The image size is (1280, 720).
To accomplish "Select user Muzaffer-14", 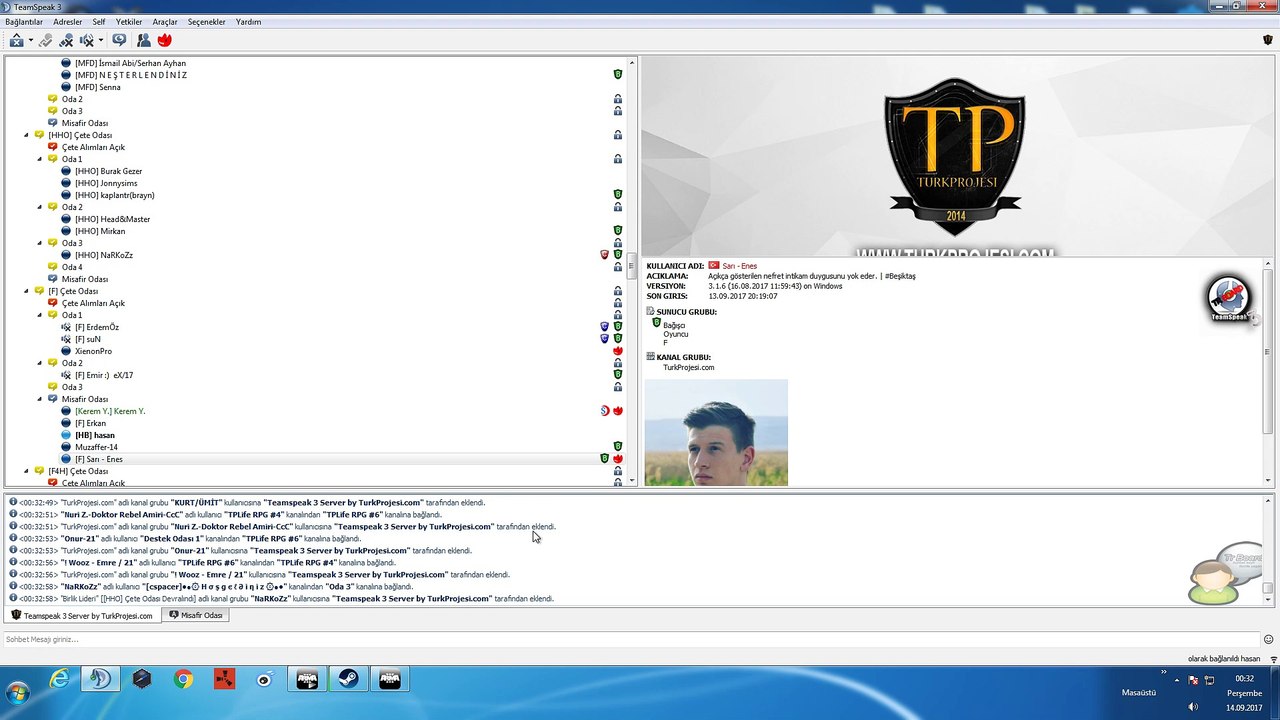I will coord(96,447).
